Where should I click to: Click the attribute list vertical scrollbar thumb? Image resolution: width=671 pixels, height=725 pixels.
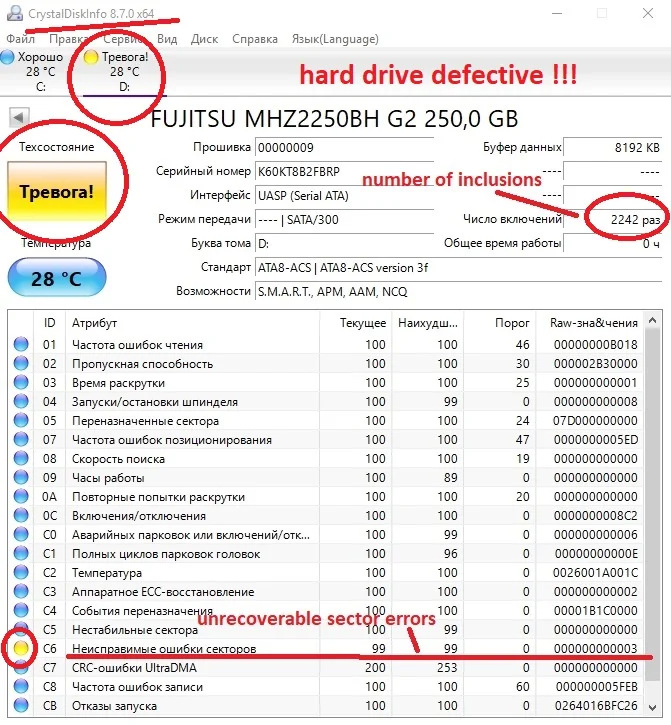tap(653, 504)
